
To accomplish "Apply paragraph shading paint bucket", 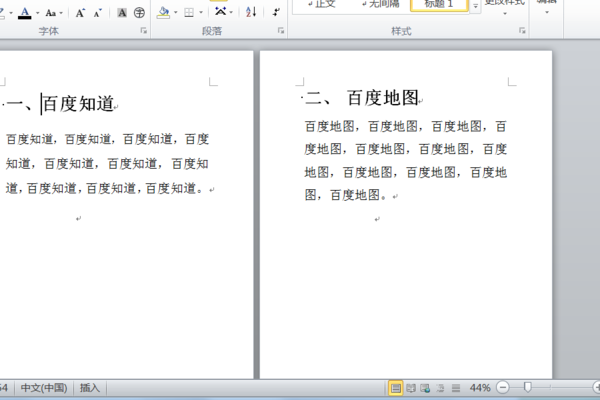I will 163,13.
